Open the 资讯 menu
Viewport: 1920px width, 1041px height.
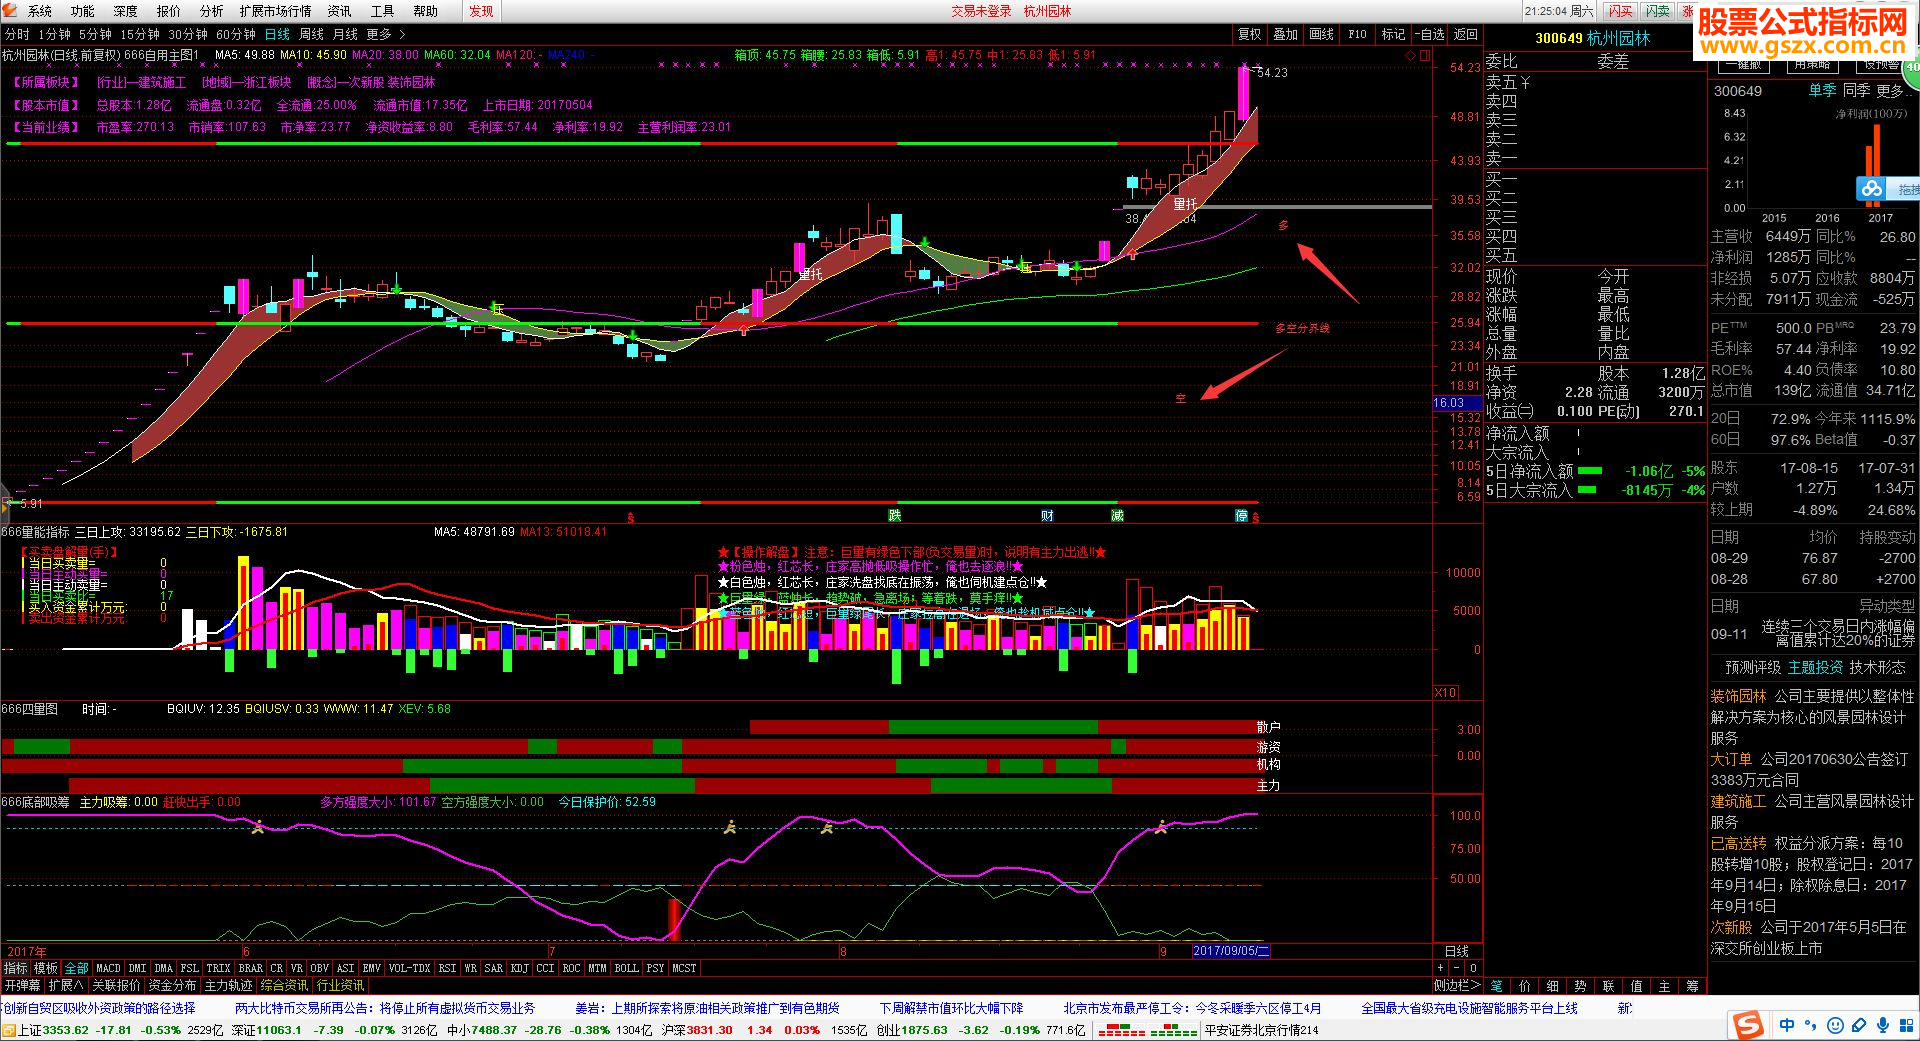(340, 11)
